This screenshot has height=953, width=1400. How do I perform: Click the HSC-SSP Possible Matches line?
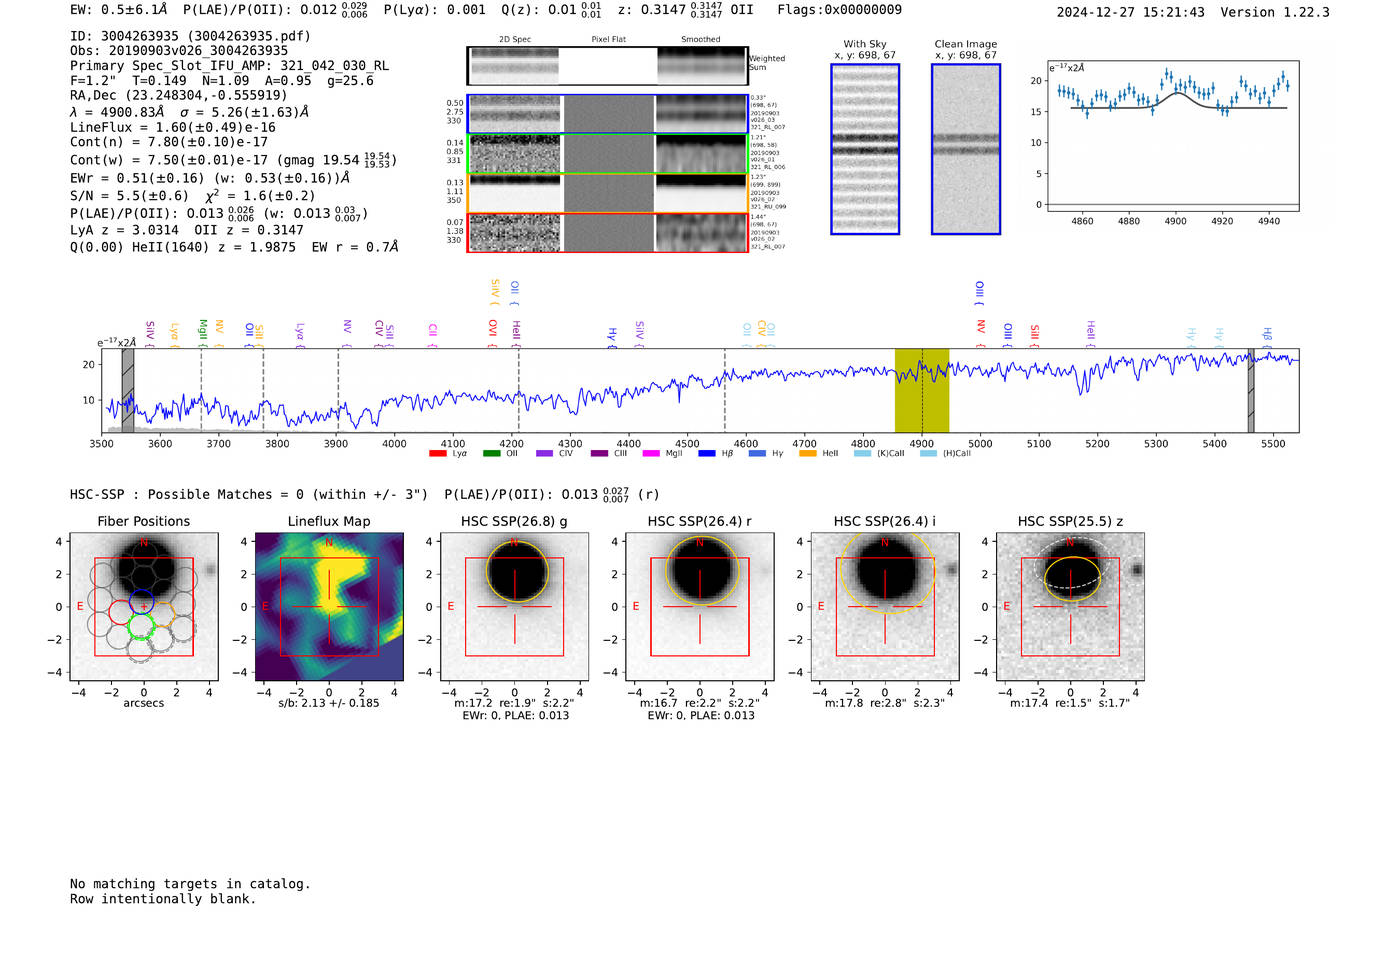364,495
